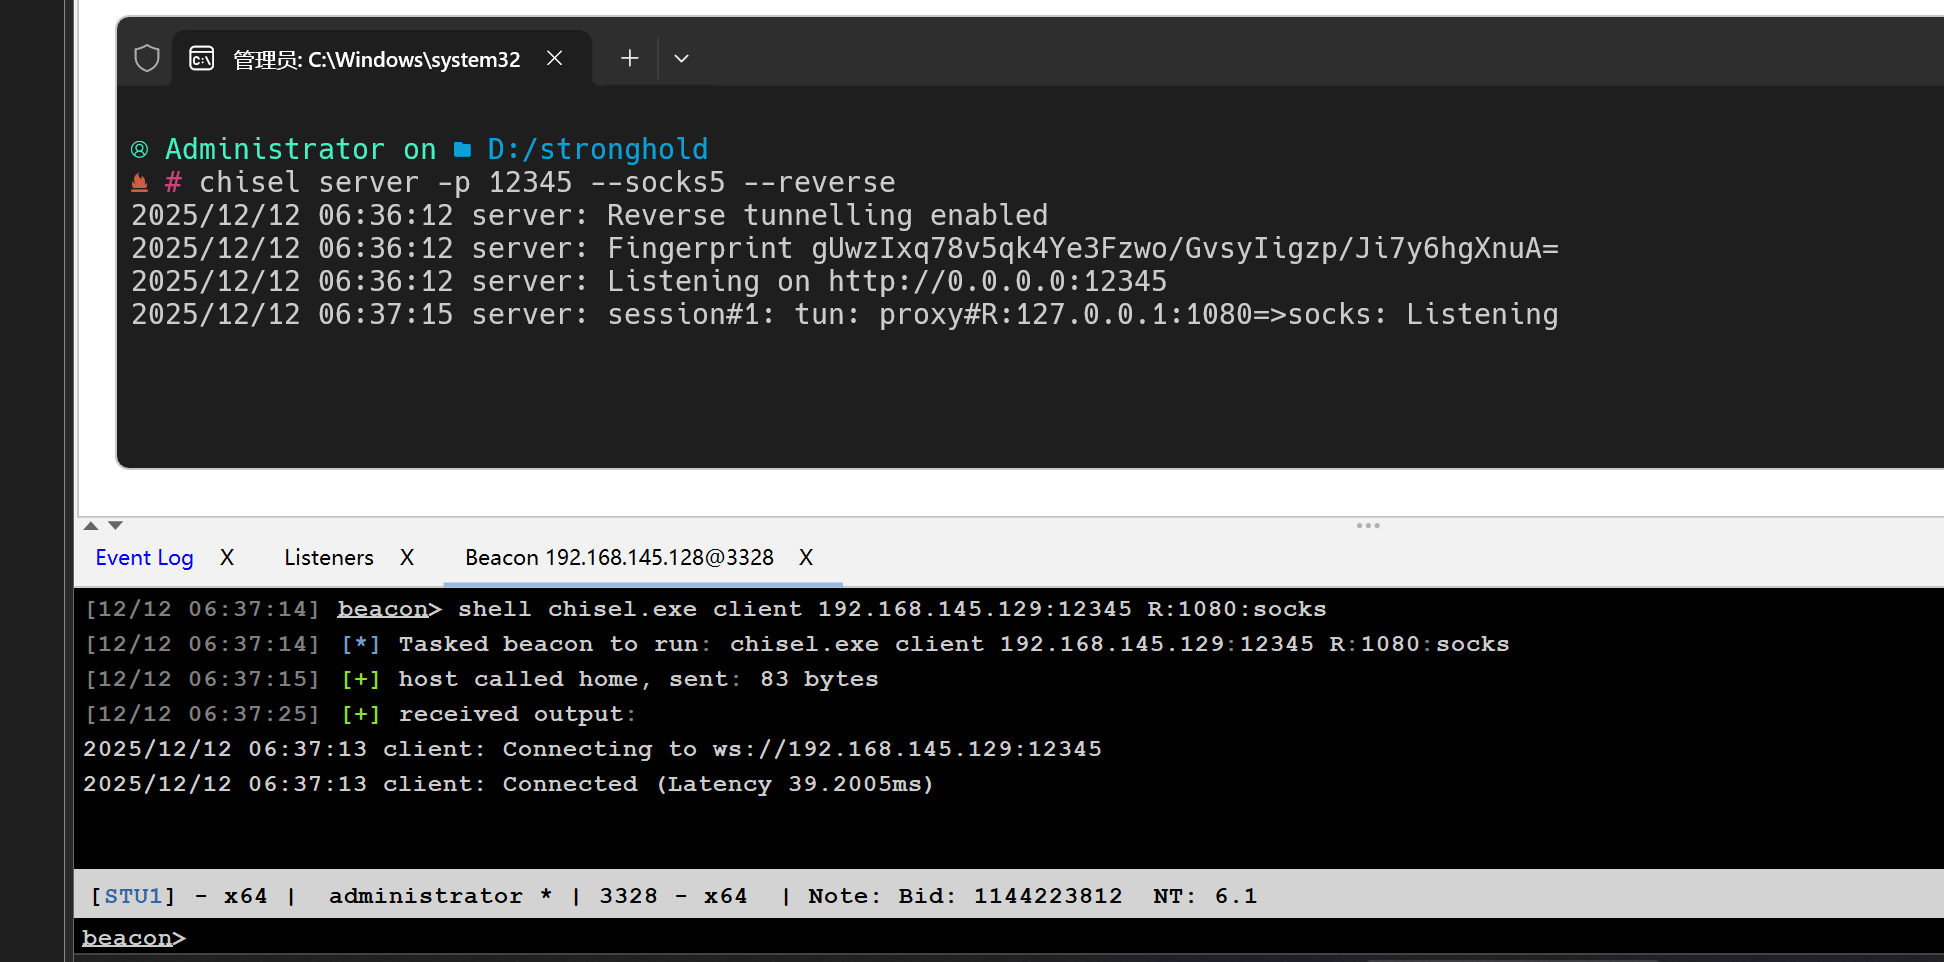Image resolution: width=1944 pixels, height=962 pixels.
Task: Switch to the Listeners tab
Action: tap(329, 558)
